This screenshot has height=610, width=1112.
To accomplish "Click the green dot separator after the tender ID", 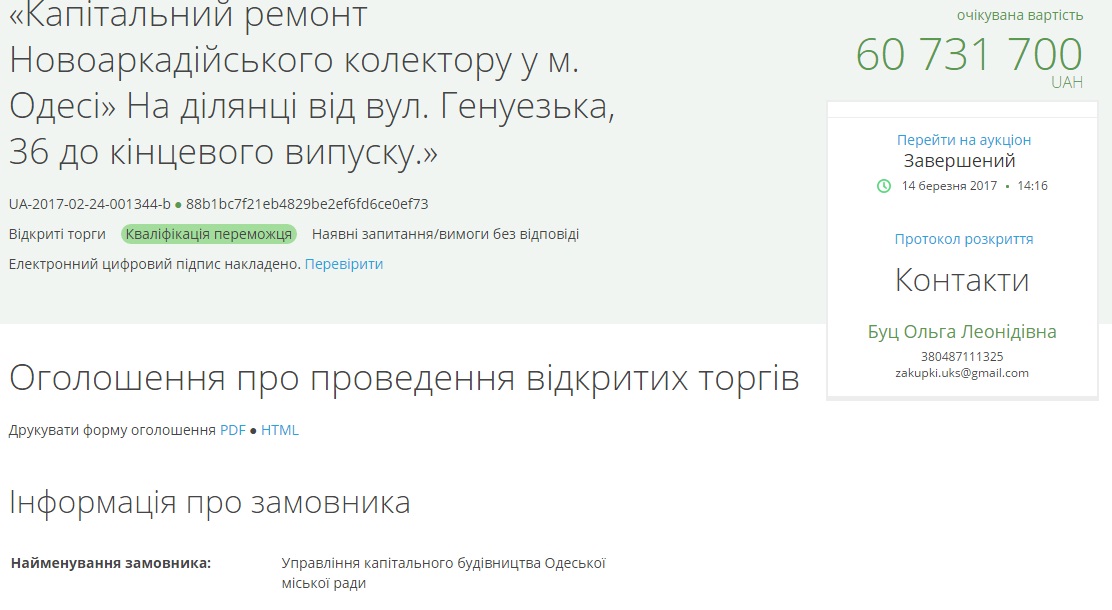I will coord(178,205).
